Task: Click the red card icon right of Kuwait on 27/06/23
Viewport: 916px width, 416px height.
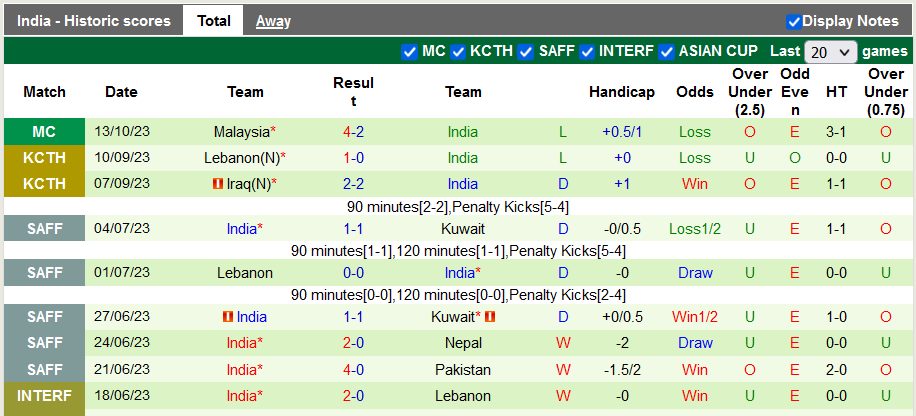Action: tap(490, 317)
